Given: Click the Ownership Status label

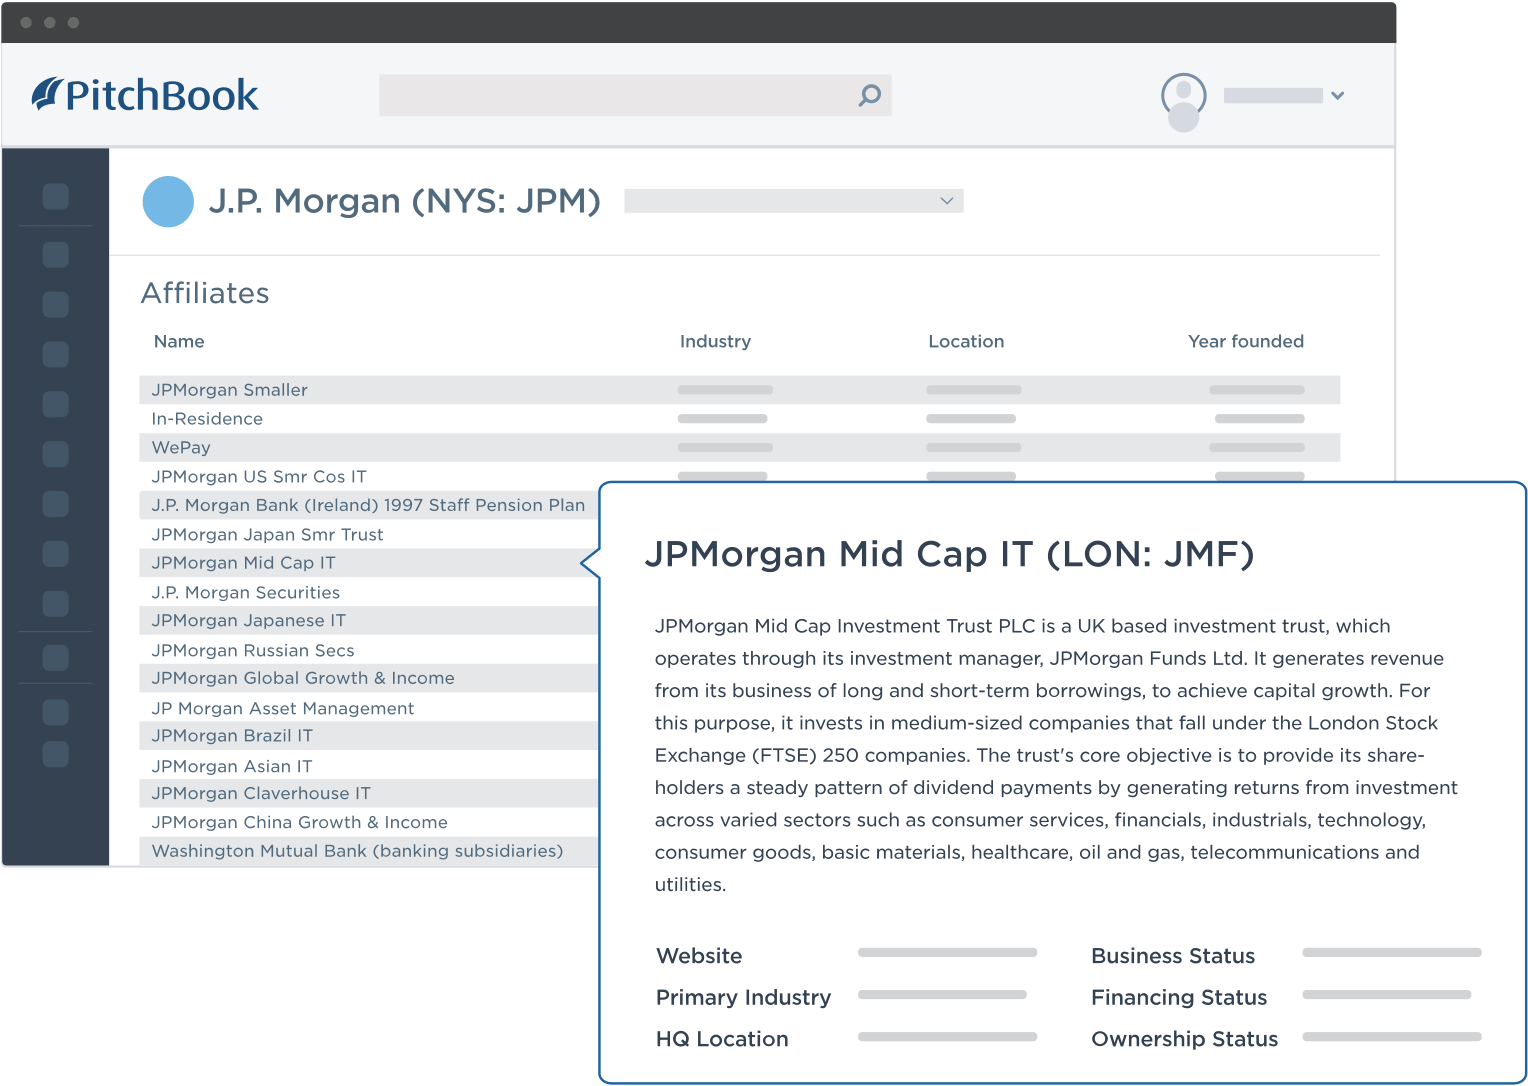Looking at the screenshot, I should [1185, 1039].
